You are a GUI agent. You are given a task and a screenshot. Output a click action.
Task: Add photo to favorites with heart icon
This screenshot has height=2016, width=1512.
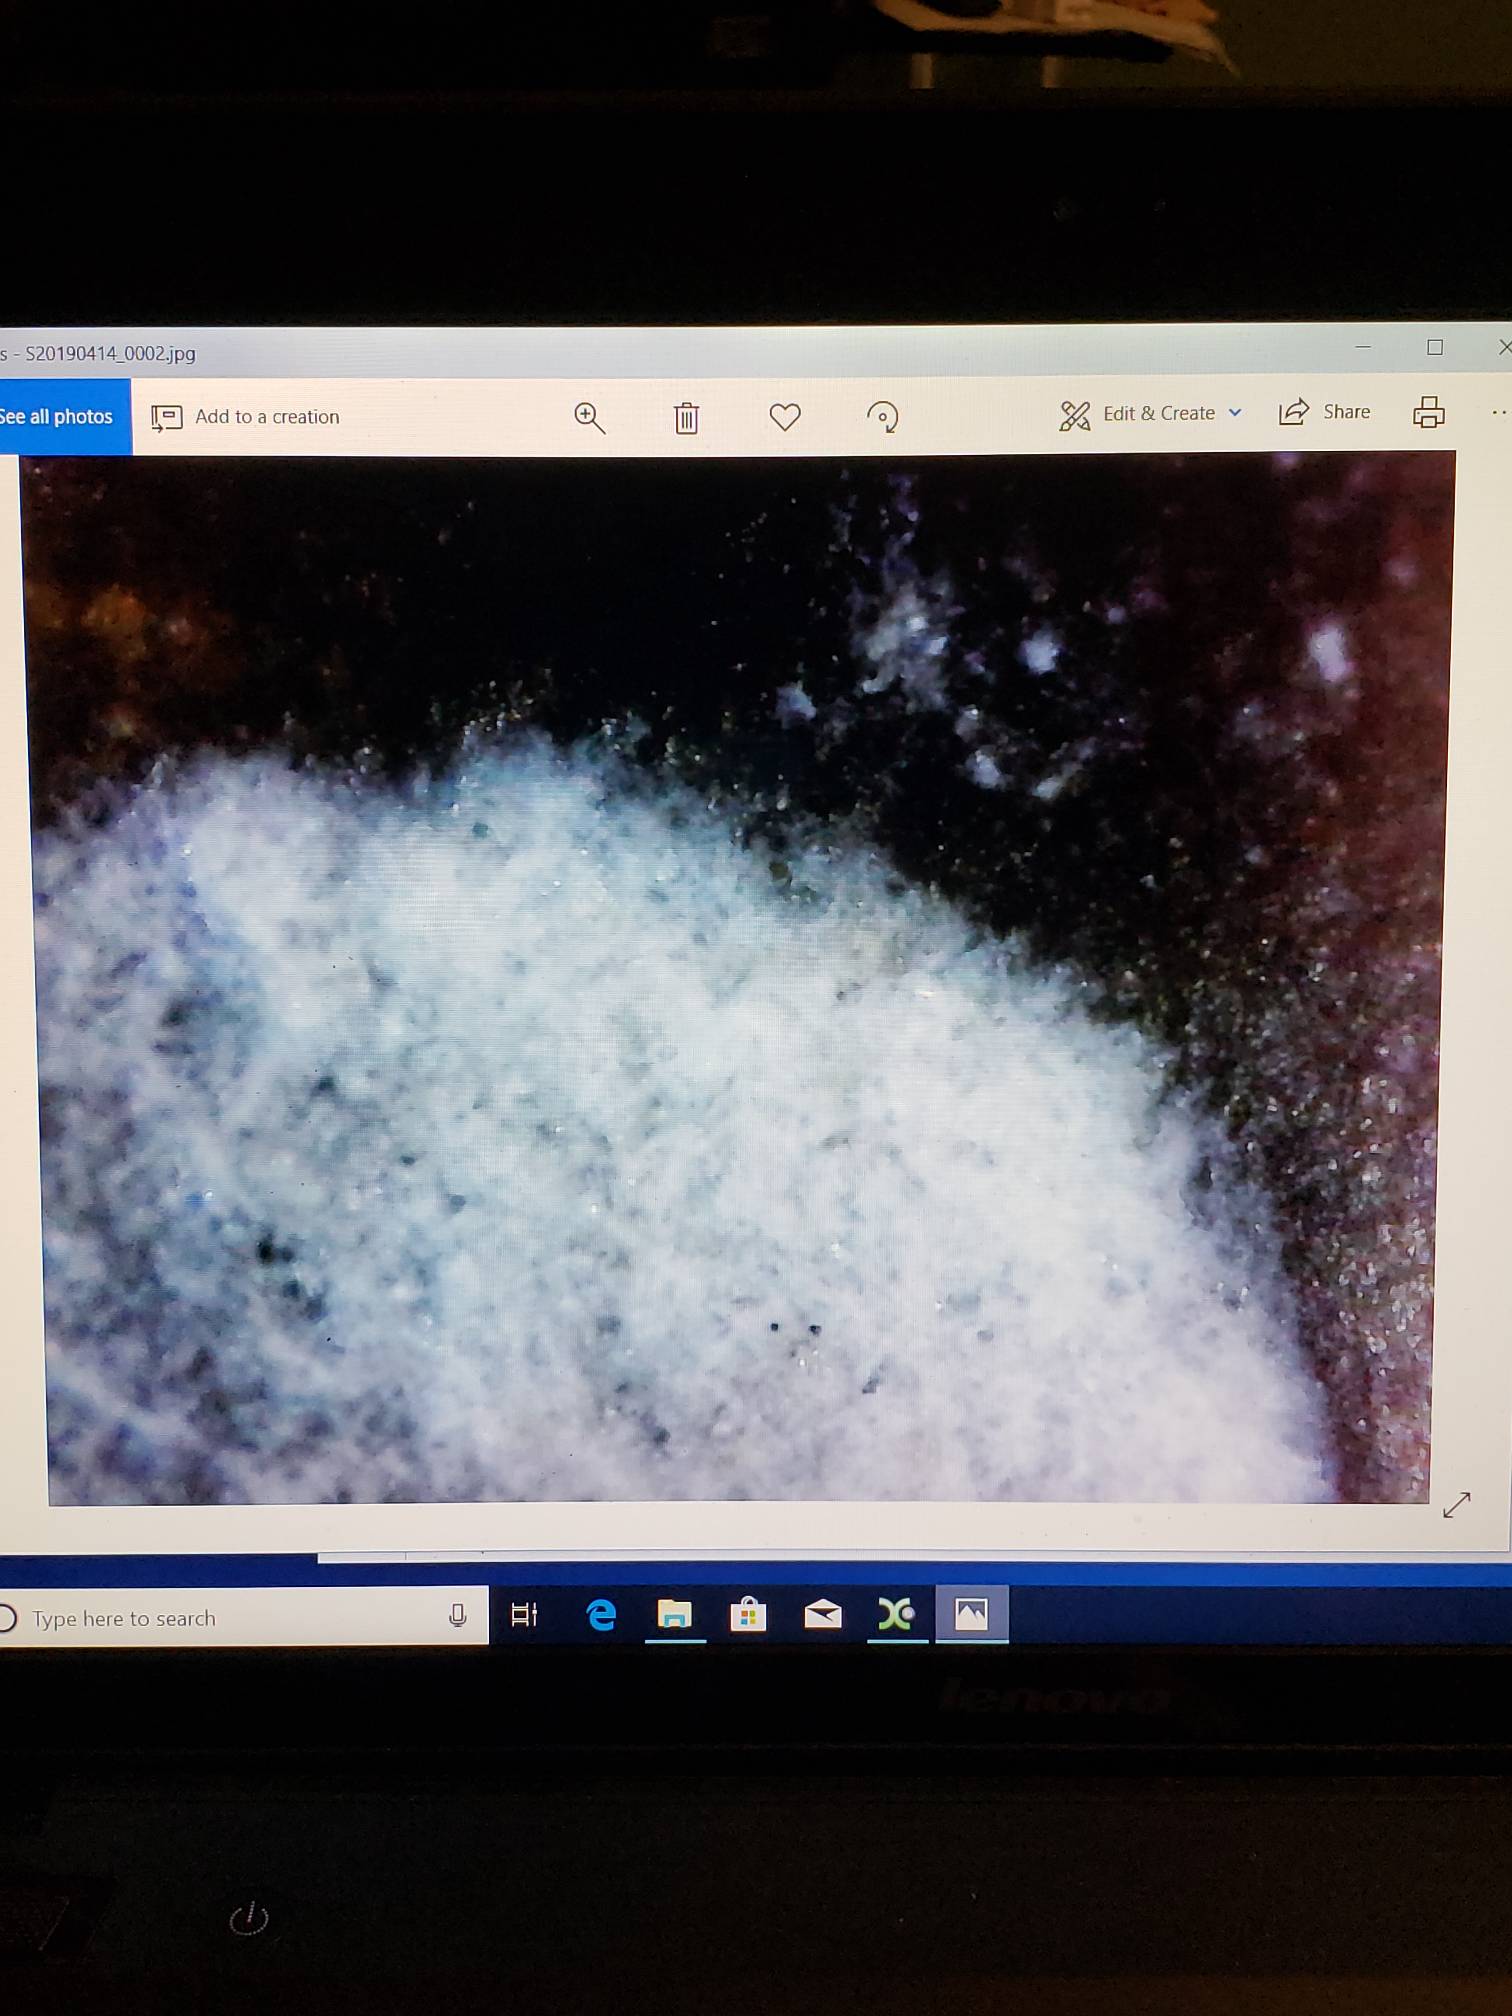click(x=785, y=416)
